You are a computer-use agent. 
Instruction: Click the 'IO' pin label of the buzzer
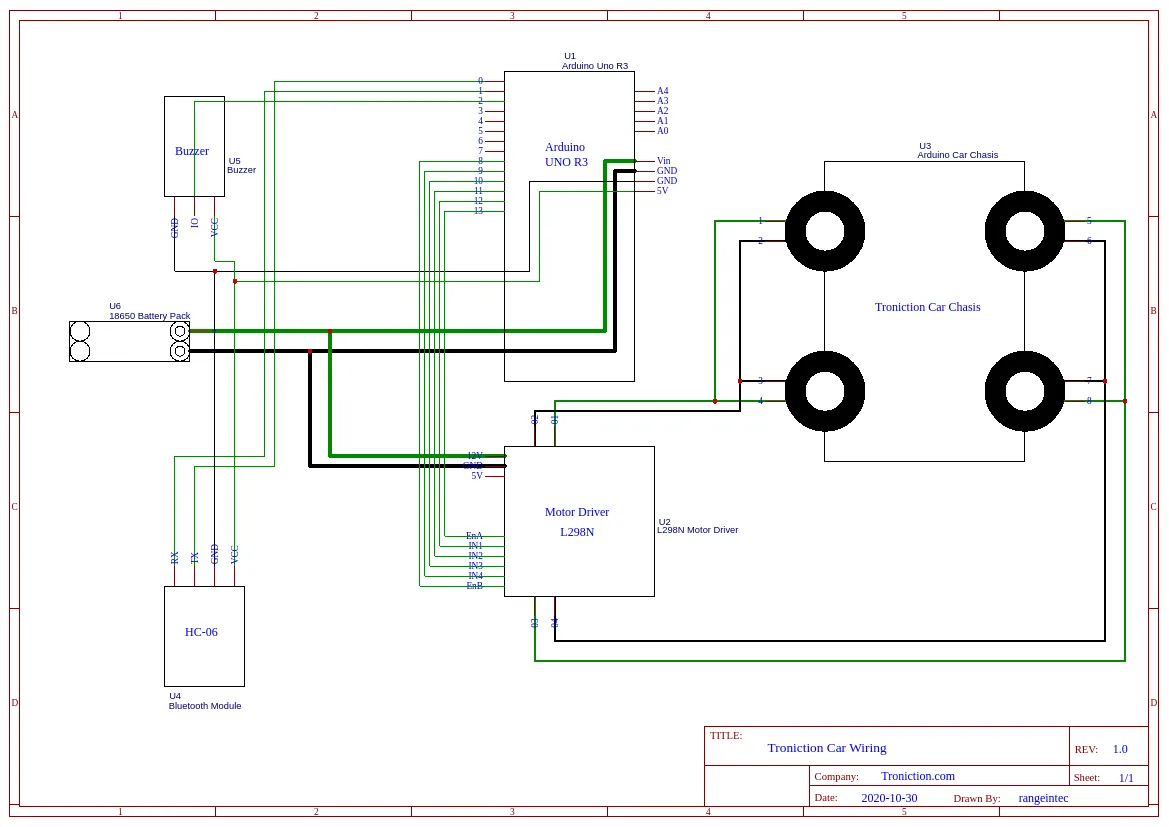point(195,222)
